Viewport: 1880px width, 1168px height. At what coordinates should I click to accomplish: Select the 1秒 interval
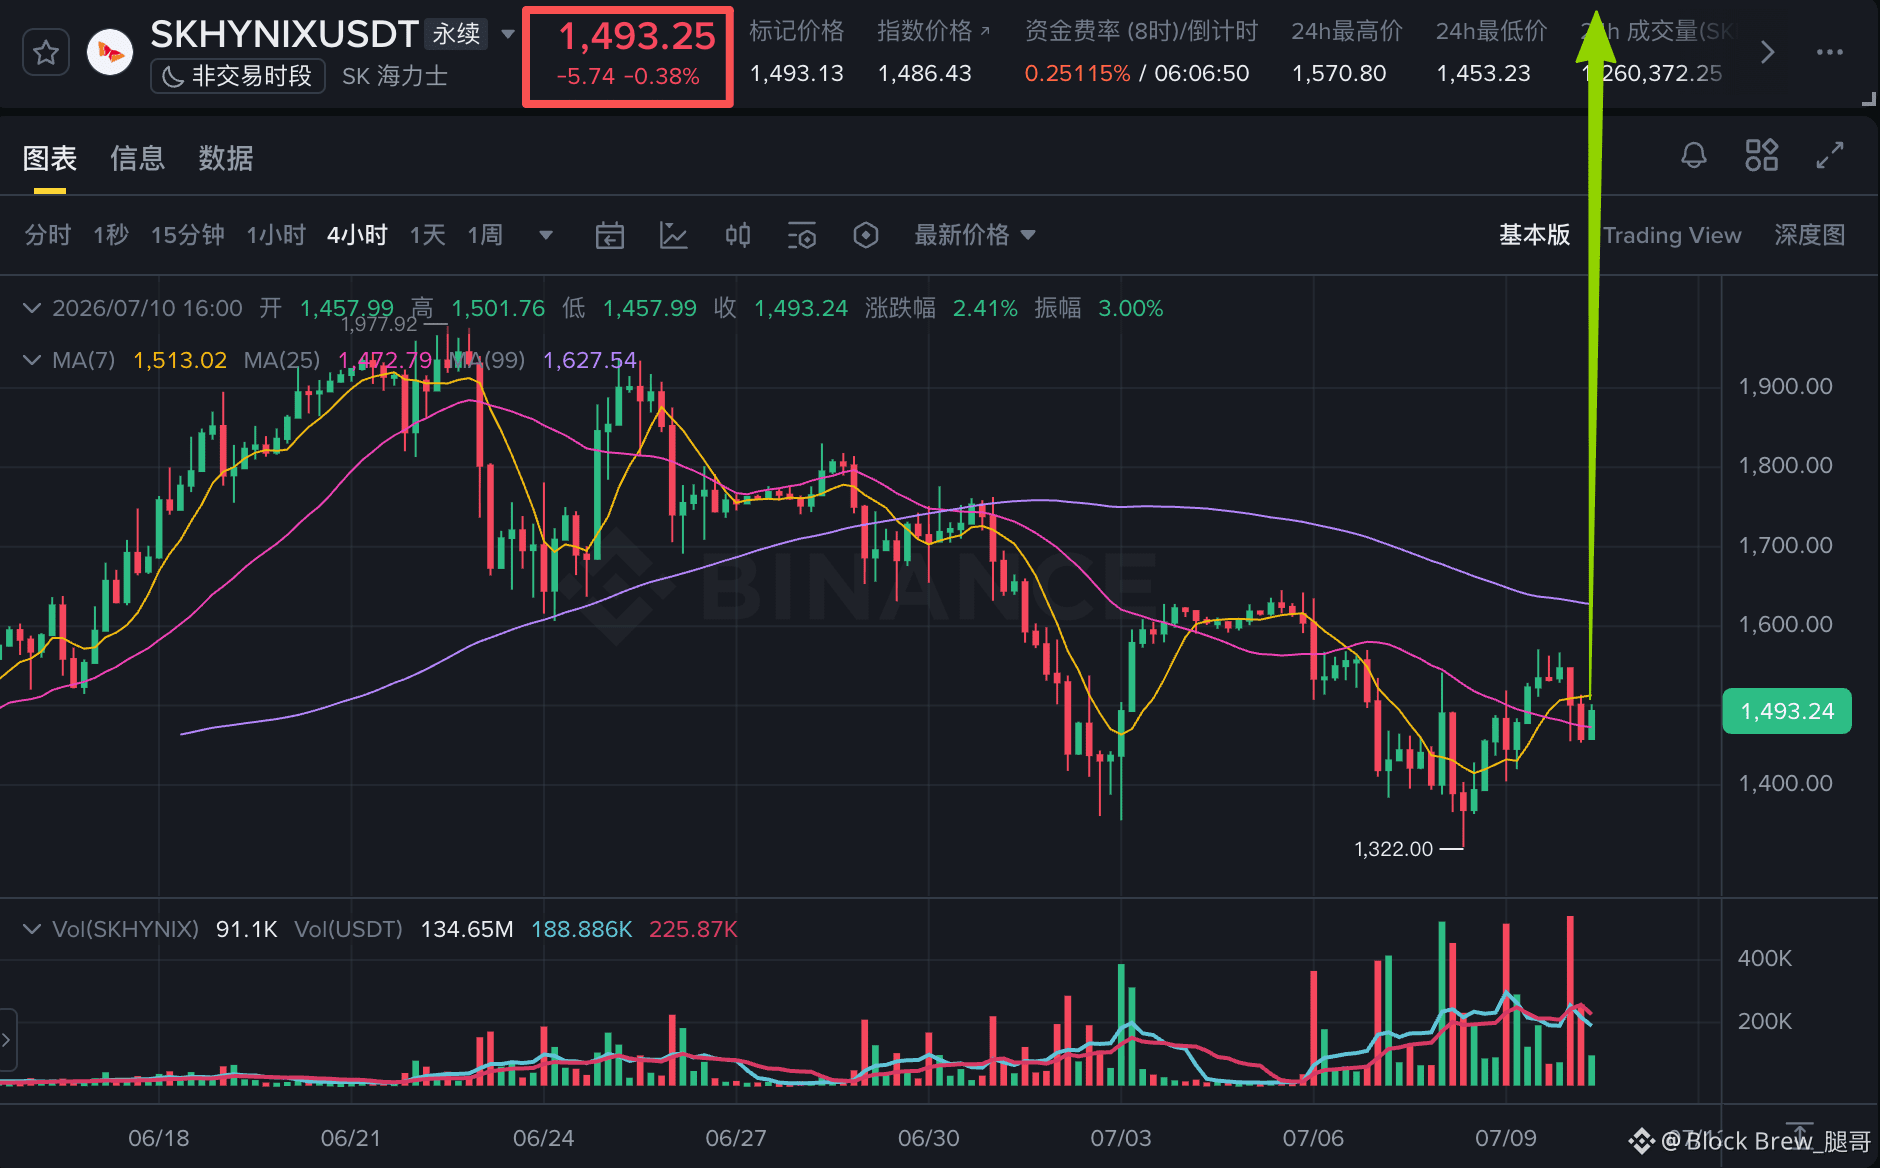pyautogui.click(x=111, y=235)
